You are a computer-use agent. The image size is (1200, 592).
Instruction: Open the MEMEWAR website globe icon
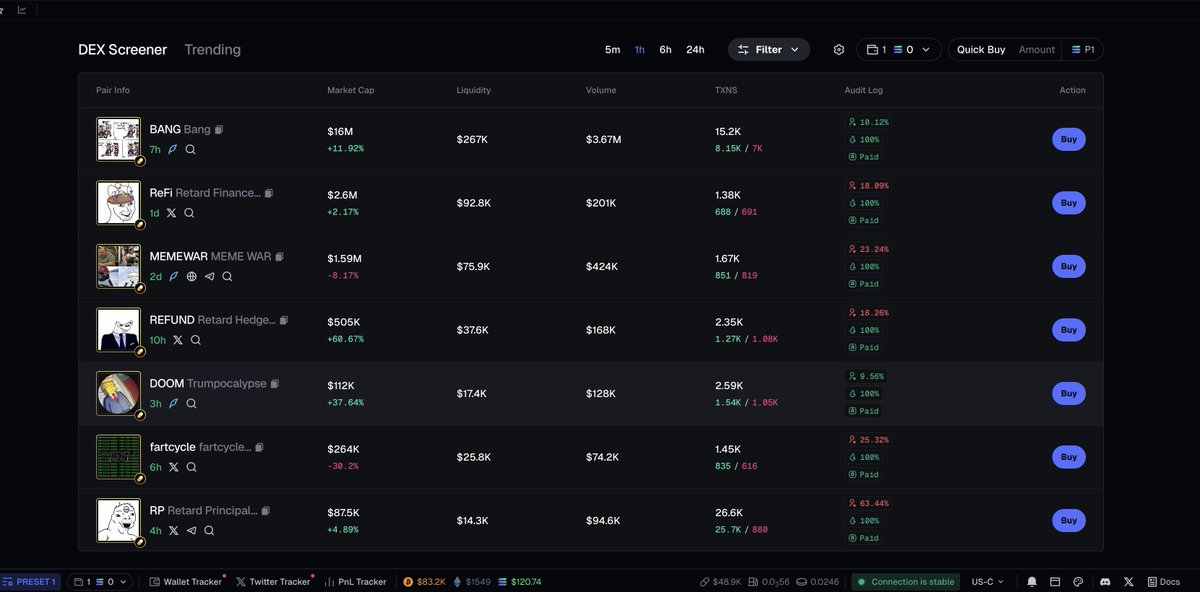[191, 277]
